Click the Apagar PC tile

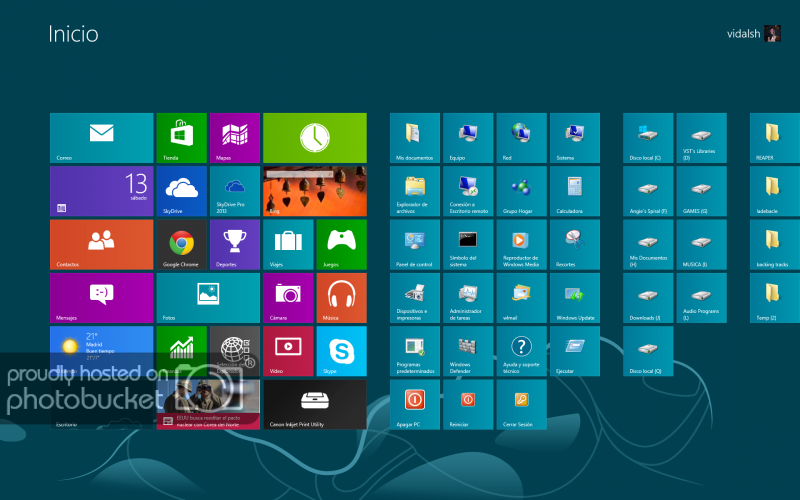point(415,403)
